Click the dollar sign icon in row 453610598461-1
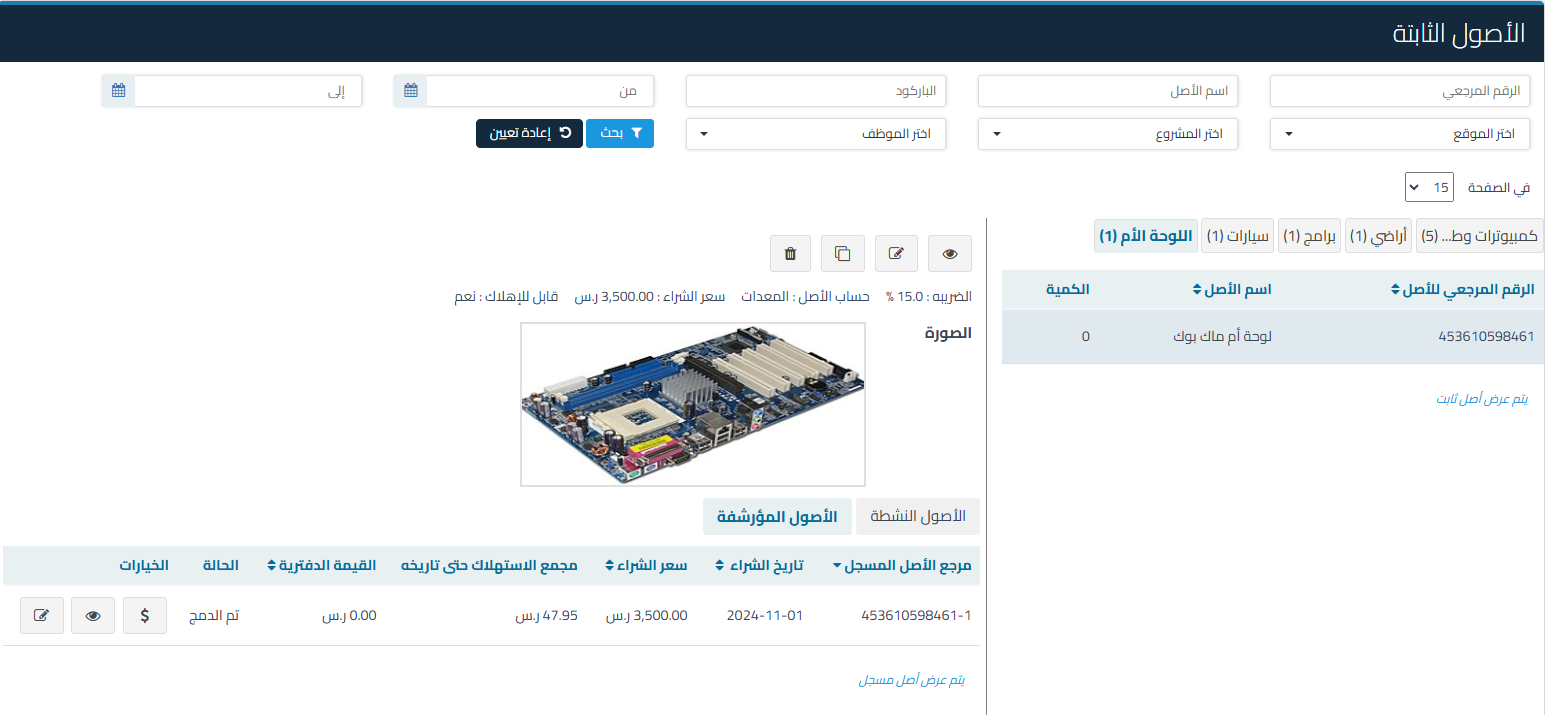 pos(145,616)
